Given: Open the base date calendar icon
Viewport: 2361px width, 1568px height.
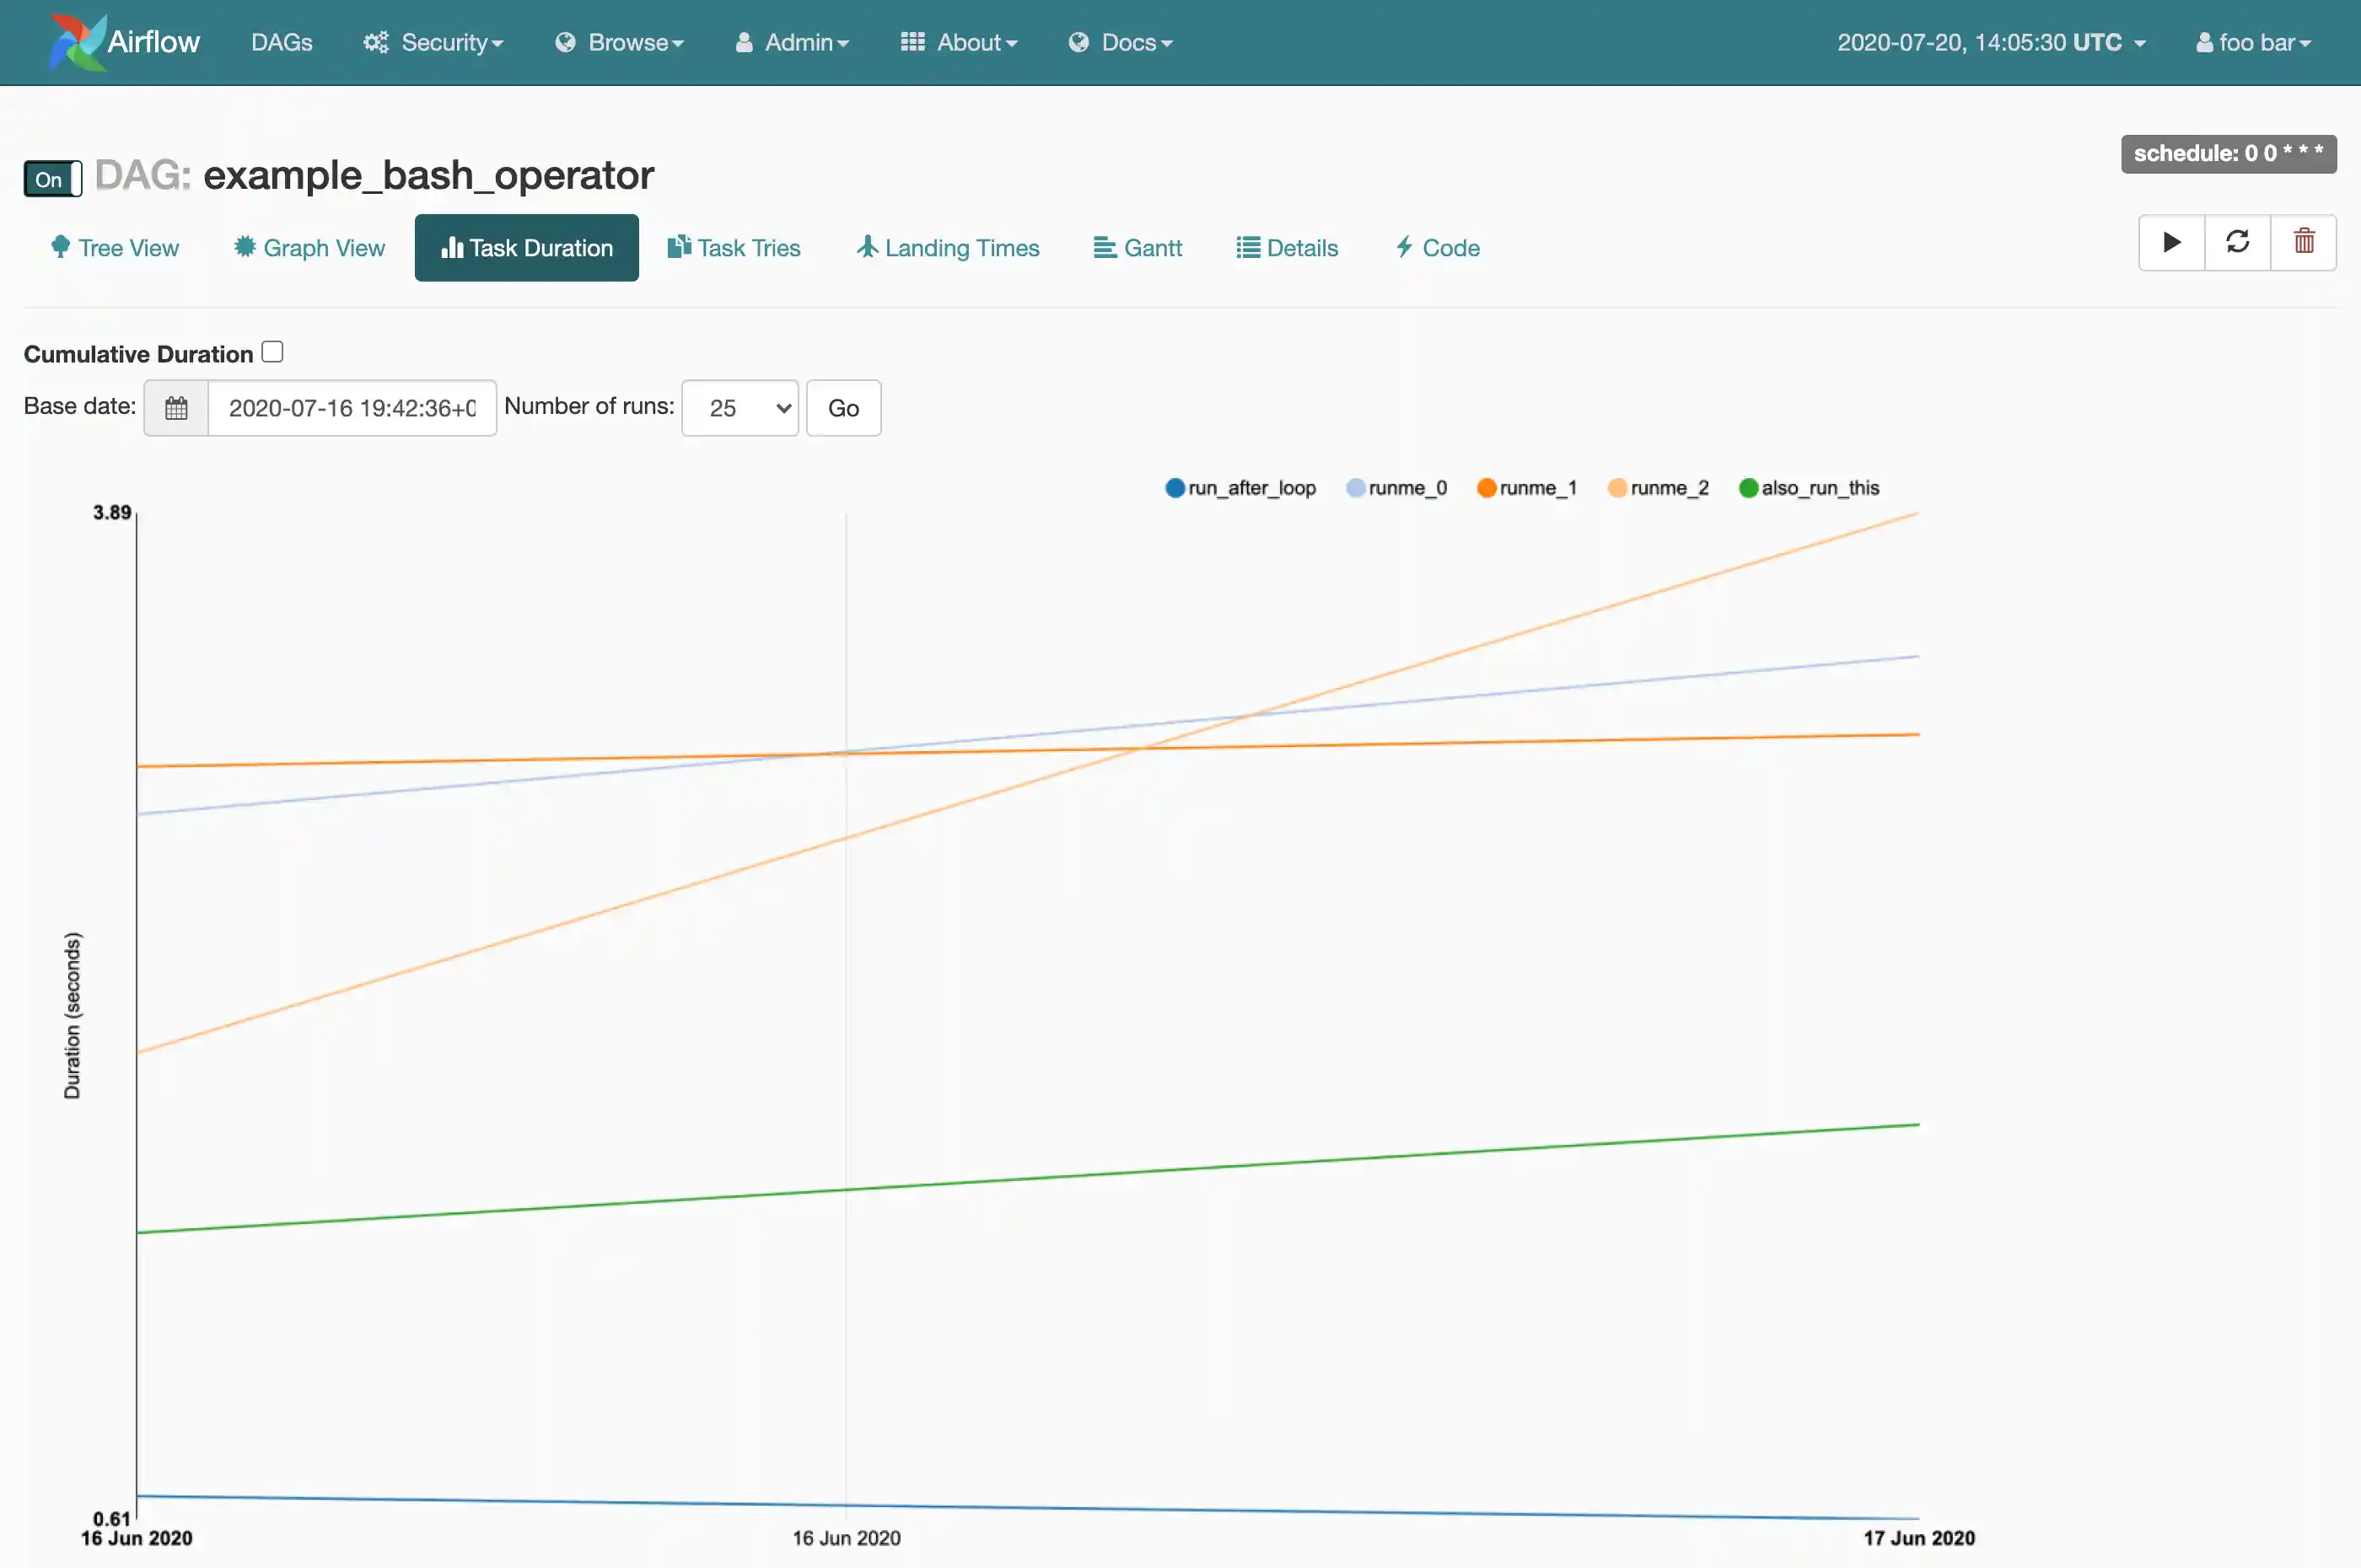Looking at the screenshot, I should 176,408.
